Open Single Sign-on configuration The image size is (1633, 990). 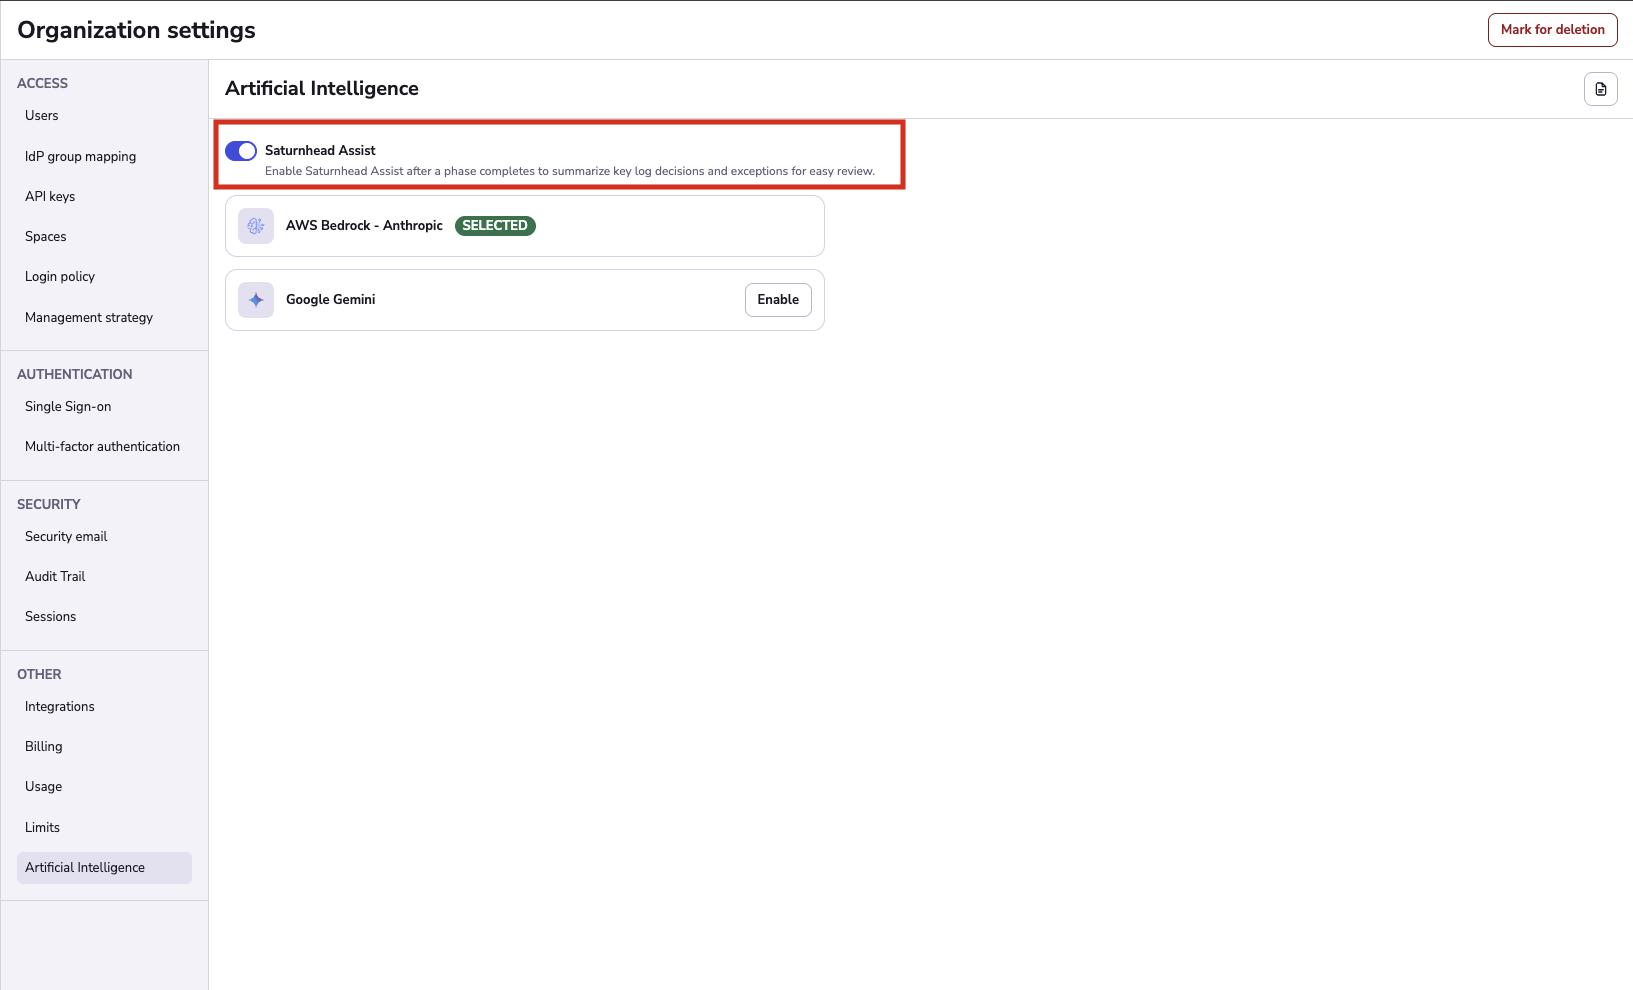(x=67, y=406)
